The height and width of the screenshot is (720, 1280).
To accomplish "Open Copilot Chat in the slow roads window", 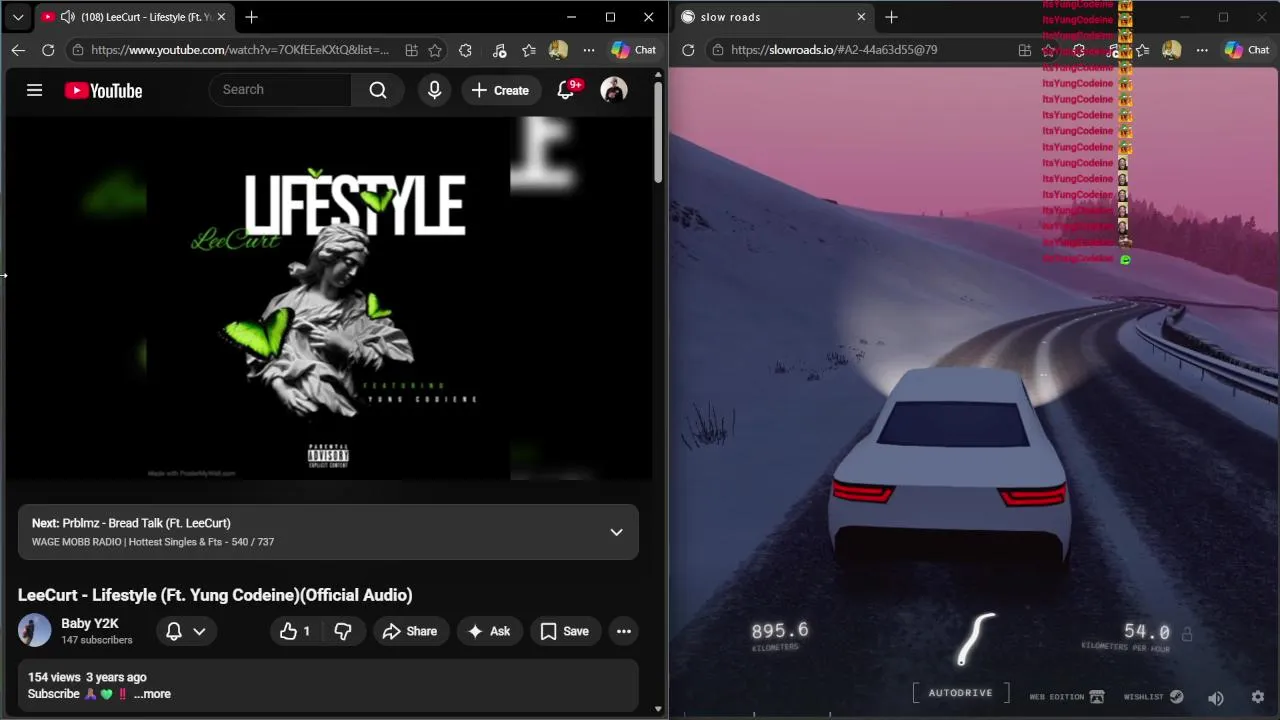I will click(x=1248, y=50).
